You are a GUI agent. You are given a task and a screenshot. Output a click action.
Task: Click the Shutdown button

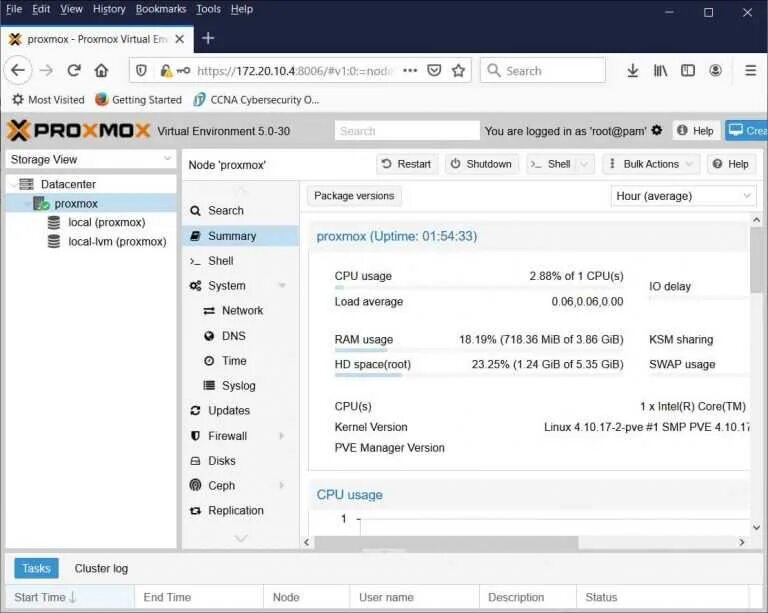[481, 164]
